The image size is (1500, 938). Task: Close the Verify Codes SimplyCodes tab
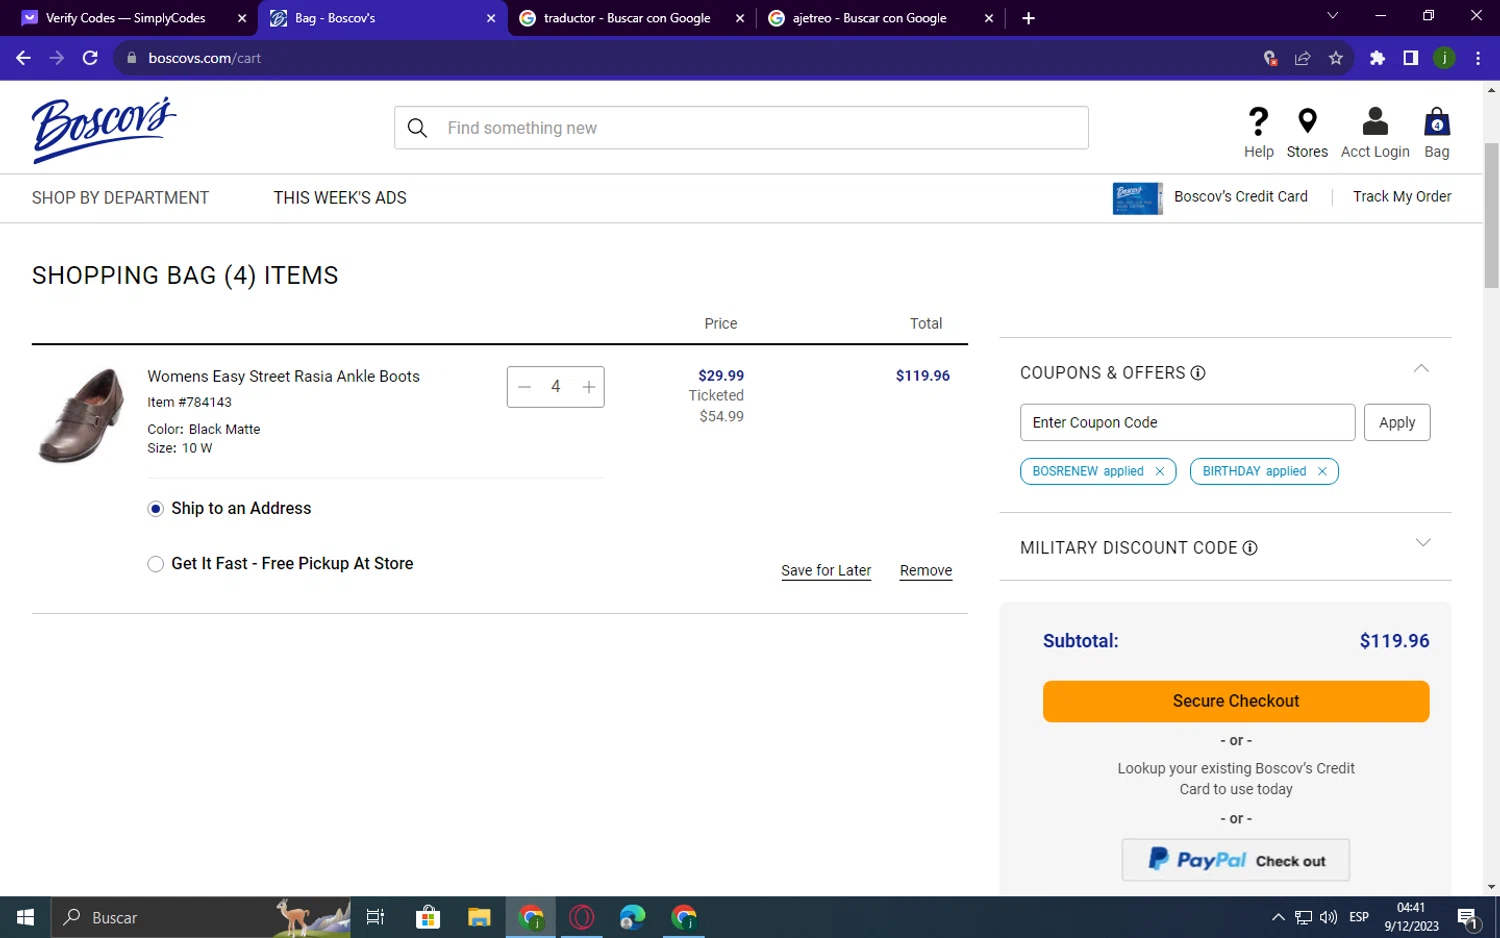coord(242,18)
